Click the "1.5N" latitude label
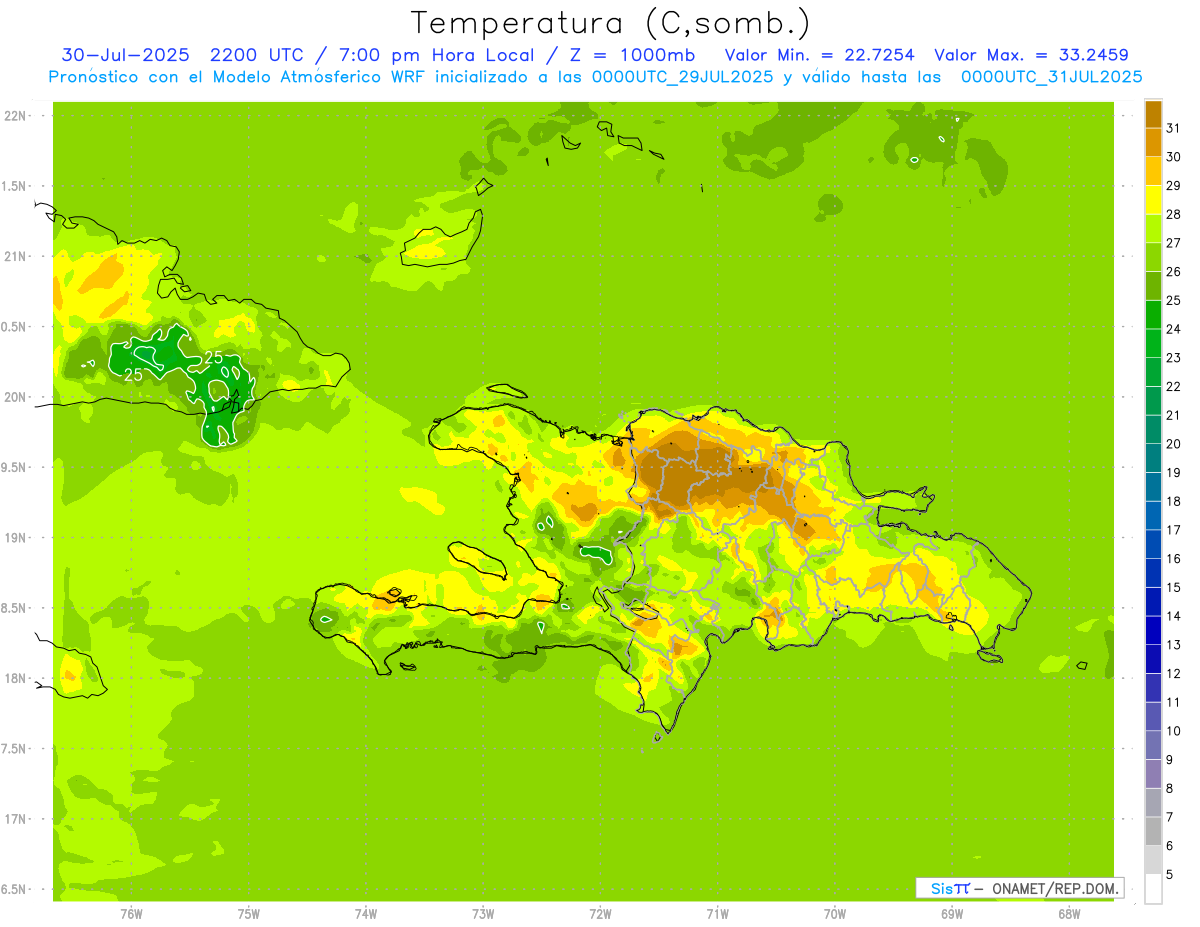 pyautogui.click(x=14, y=186)
